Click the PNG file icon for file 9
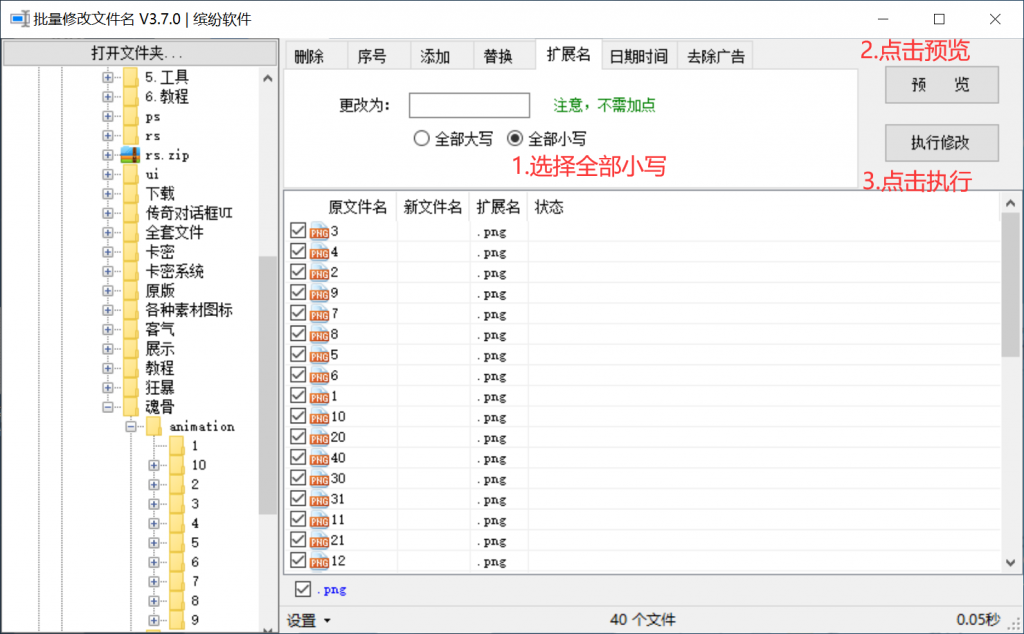This screenshot has width=1024, height=634. [319, 293]
